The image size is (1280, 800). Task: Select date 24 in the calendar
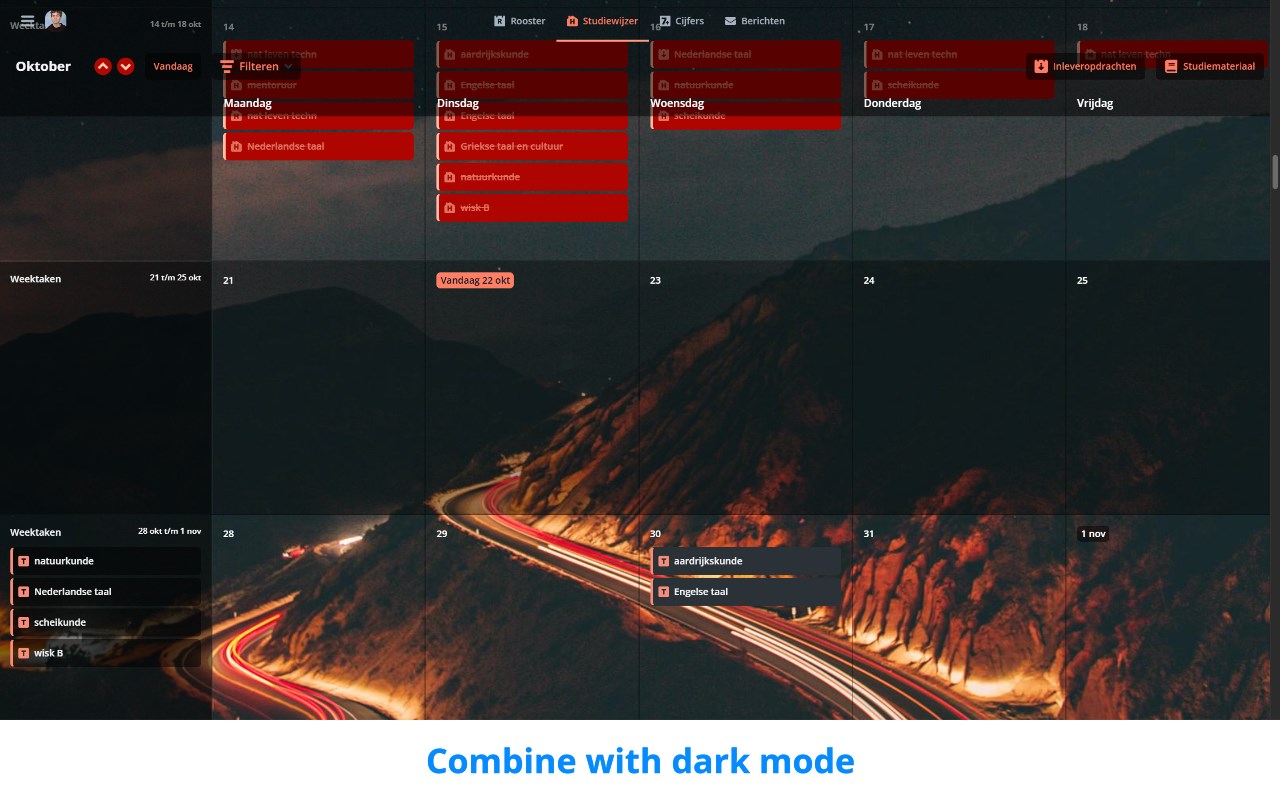coord(869,281)
